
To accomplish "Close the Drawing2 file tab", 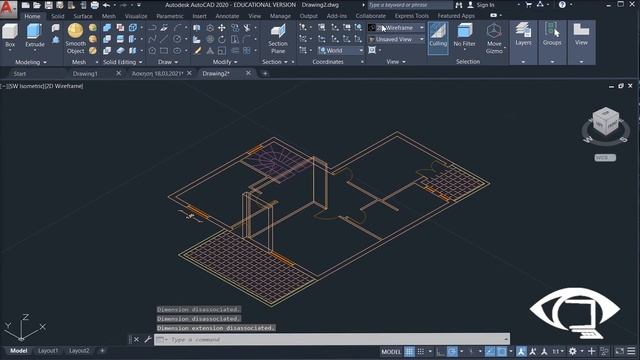I will pos(248,73).
